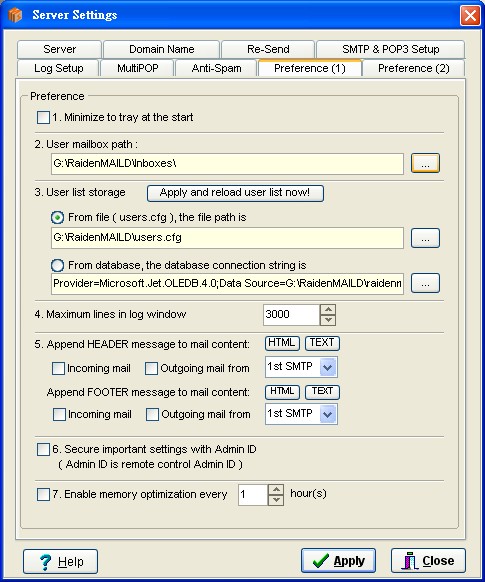Open the database connection string builder
485x582 pixels.
click(425, 283)
